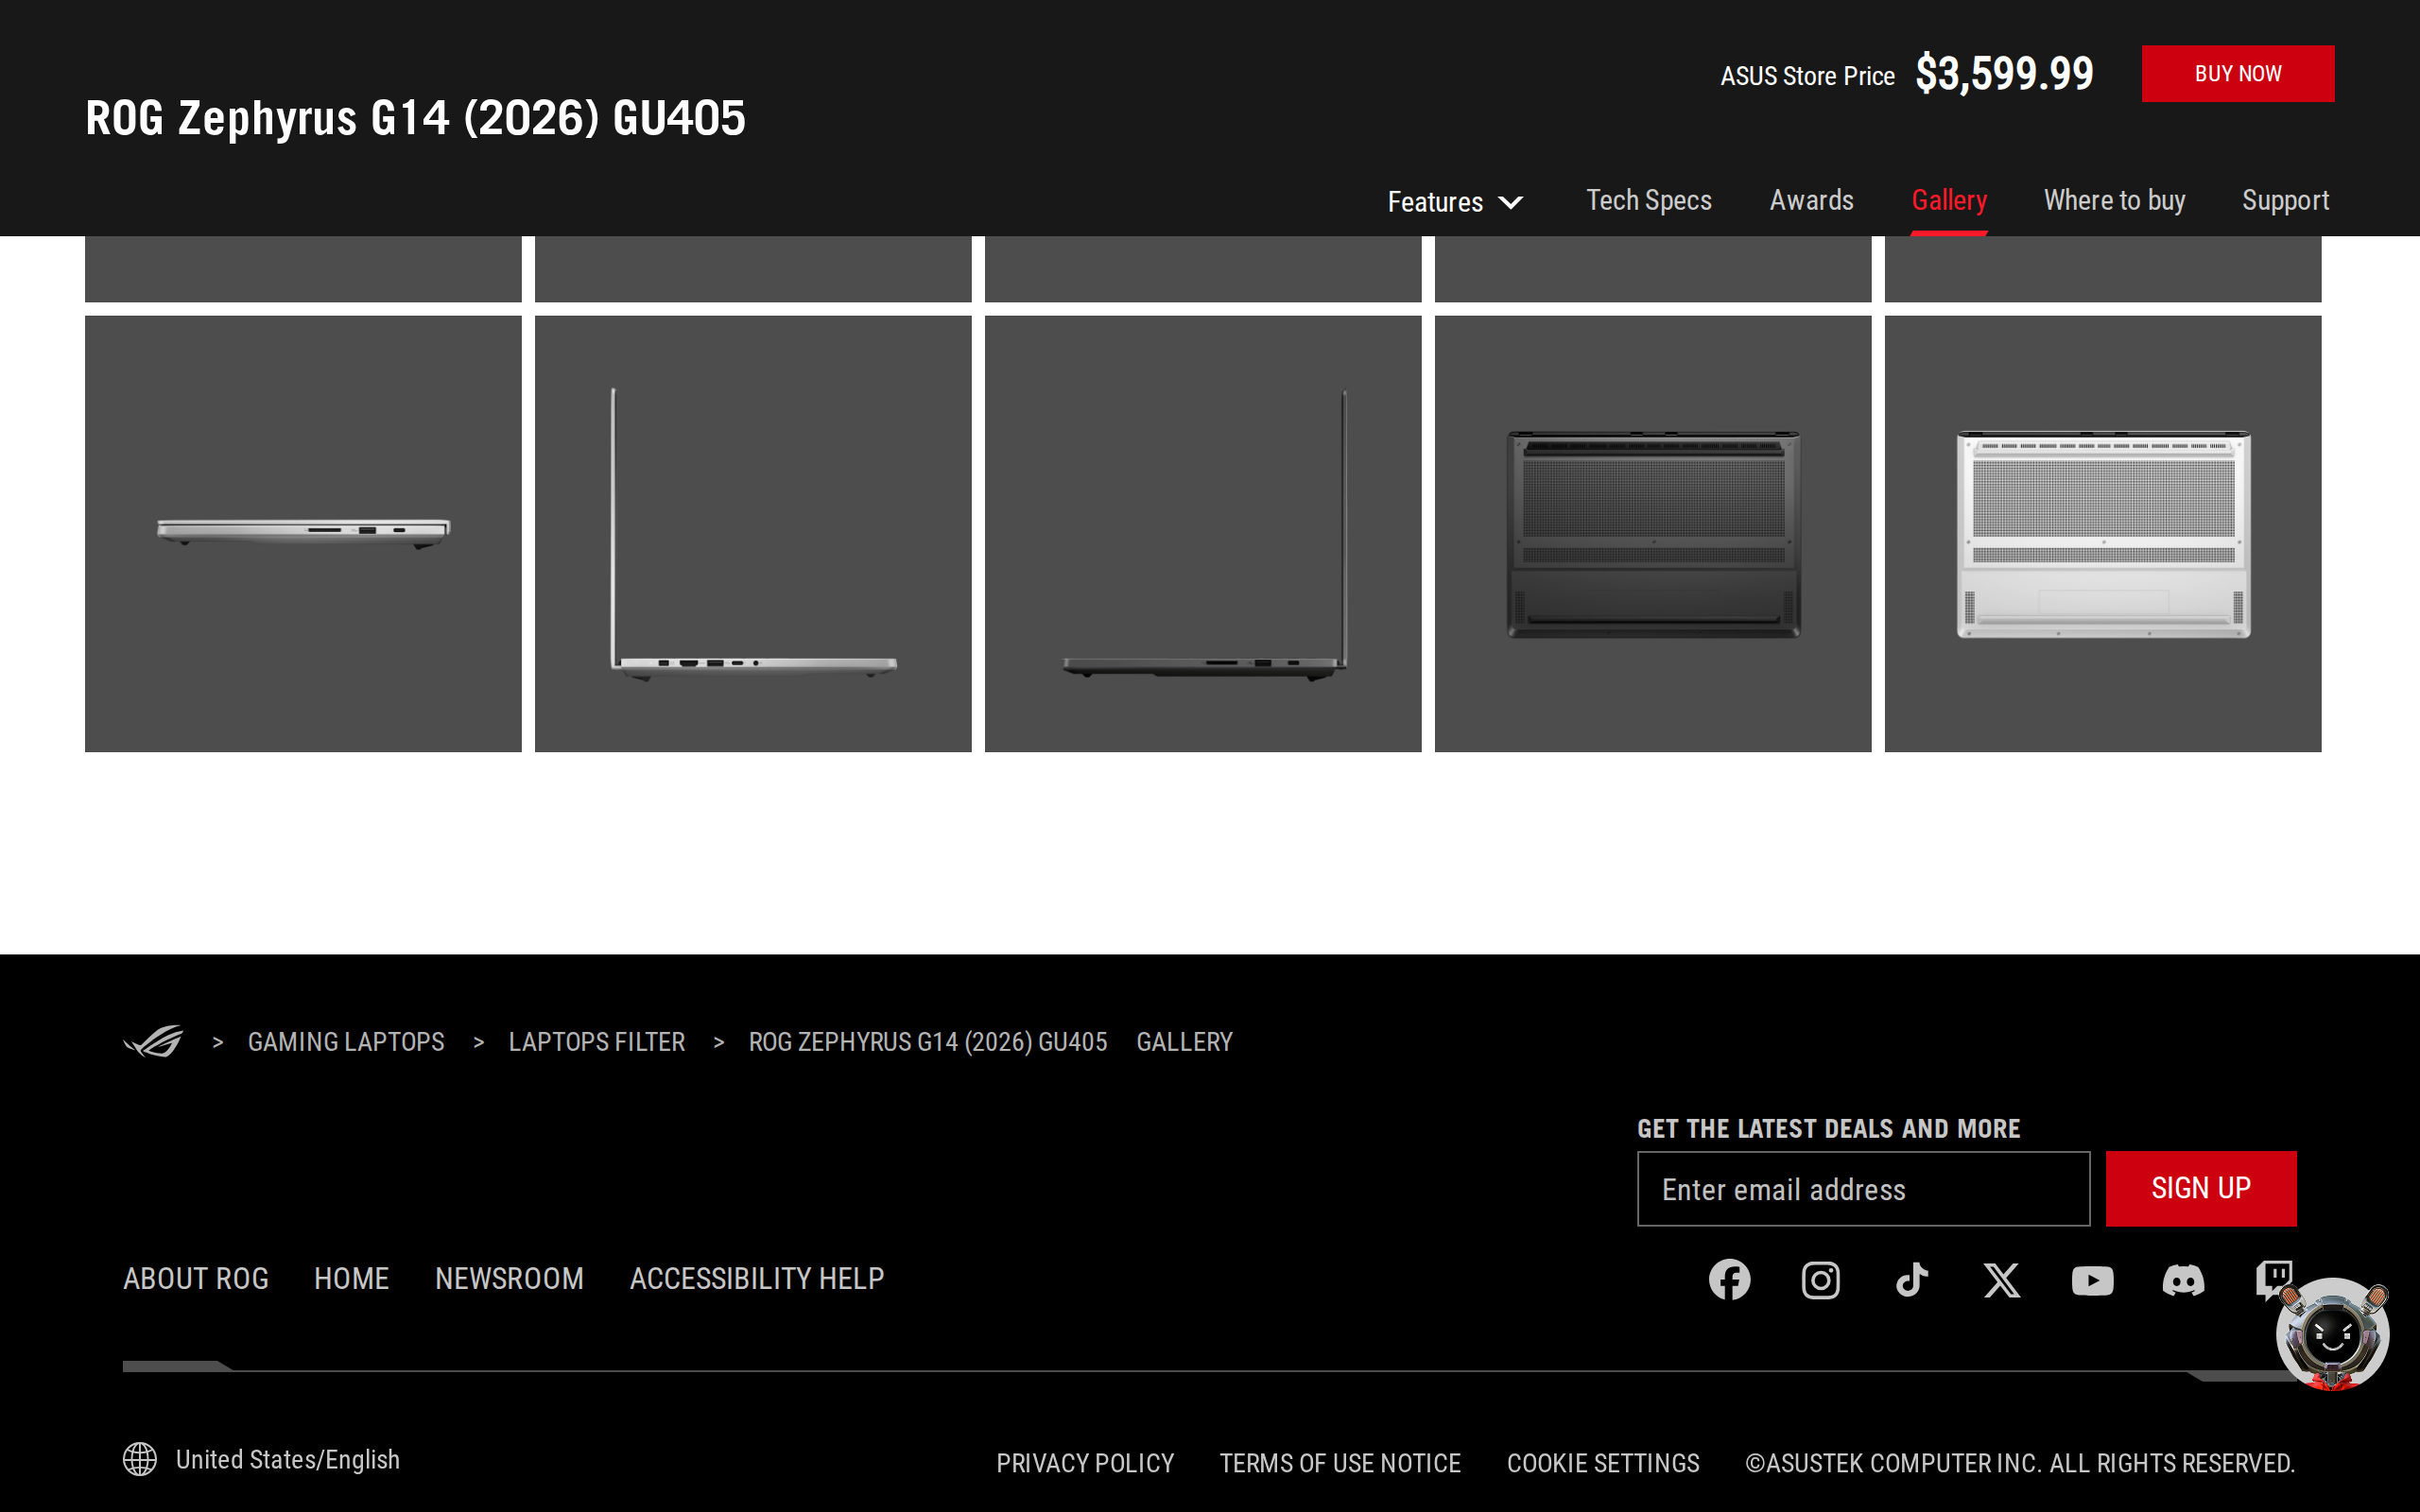Screen dimensions: 2420x1512
Task: Click the BUY NOW button
Action: 2237,73
